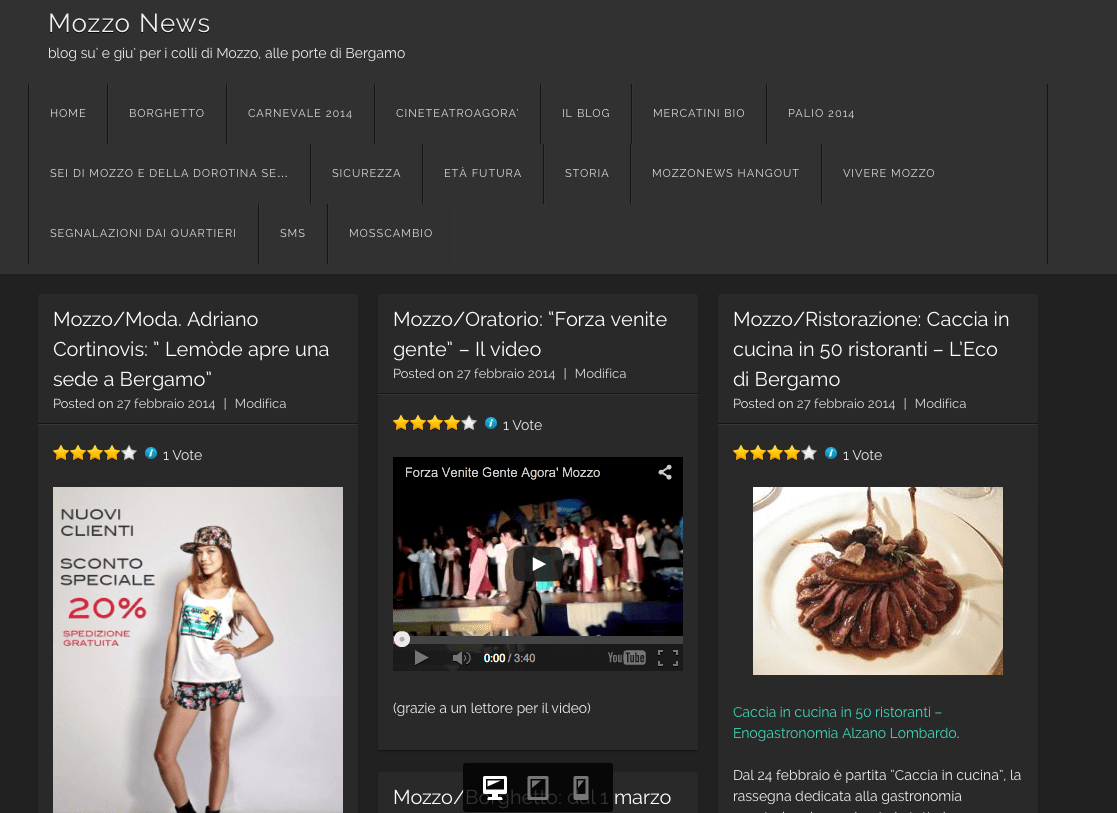Open the Borghetto menu item

pyautogui.click(x=166, y=114)
